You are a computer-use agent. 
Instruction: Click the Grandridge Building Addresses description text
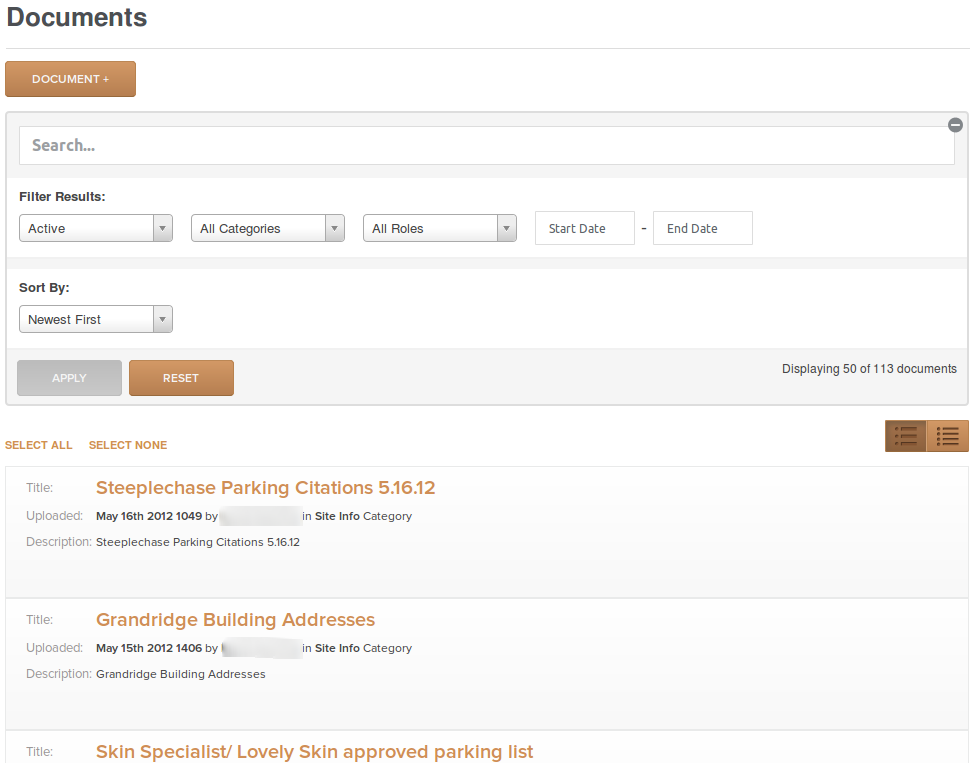(181, 674)
